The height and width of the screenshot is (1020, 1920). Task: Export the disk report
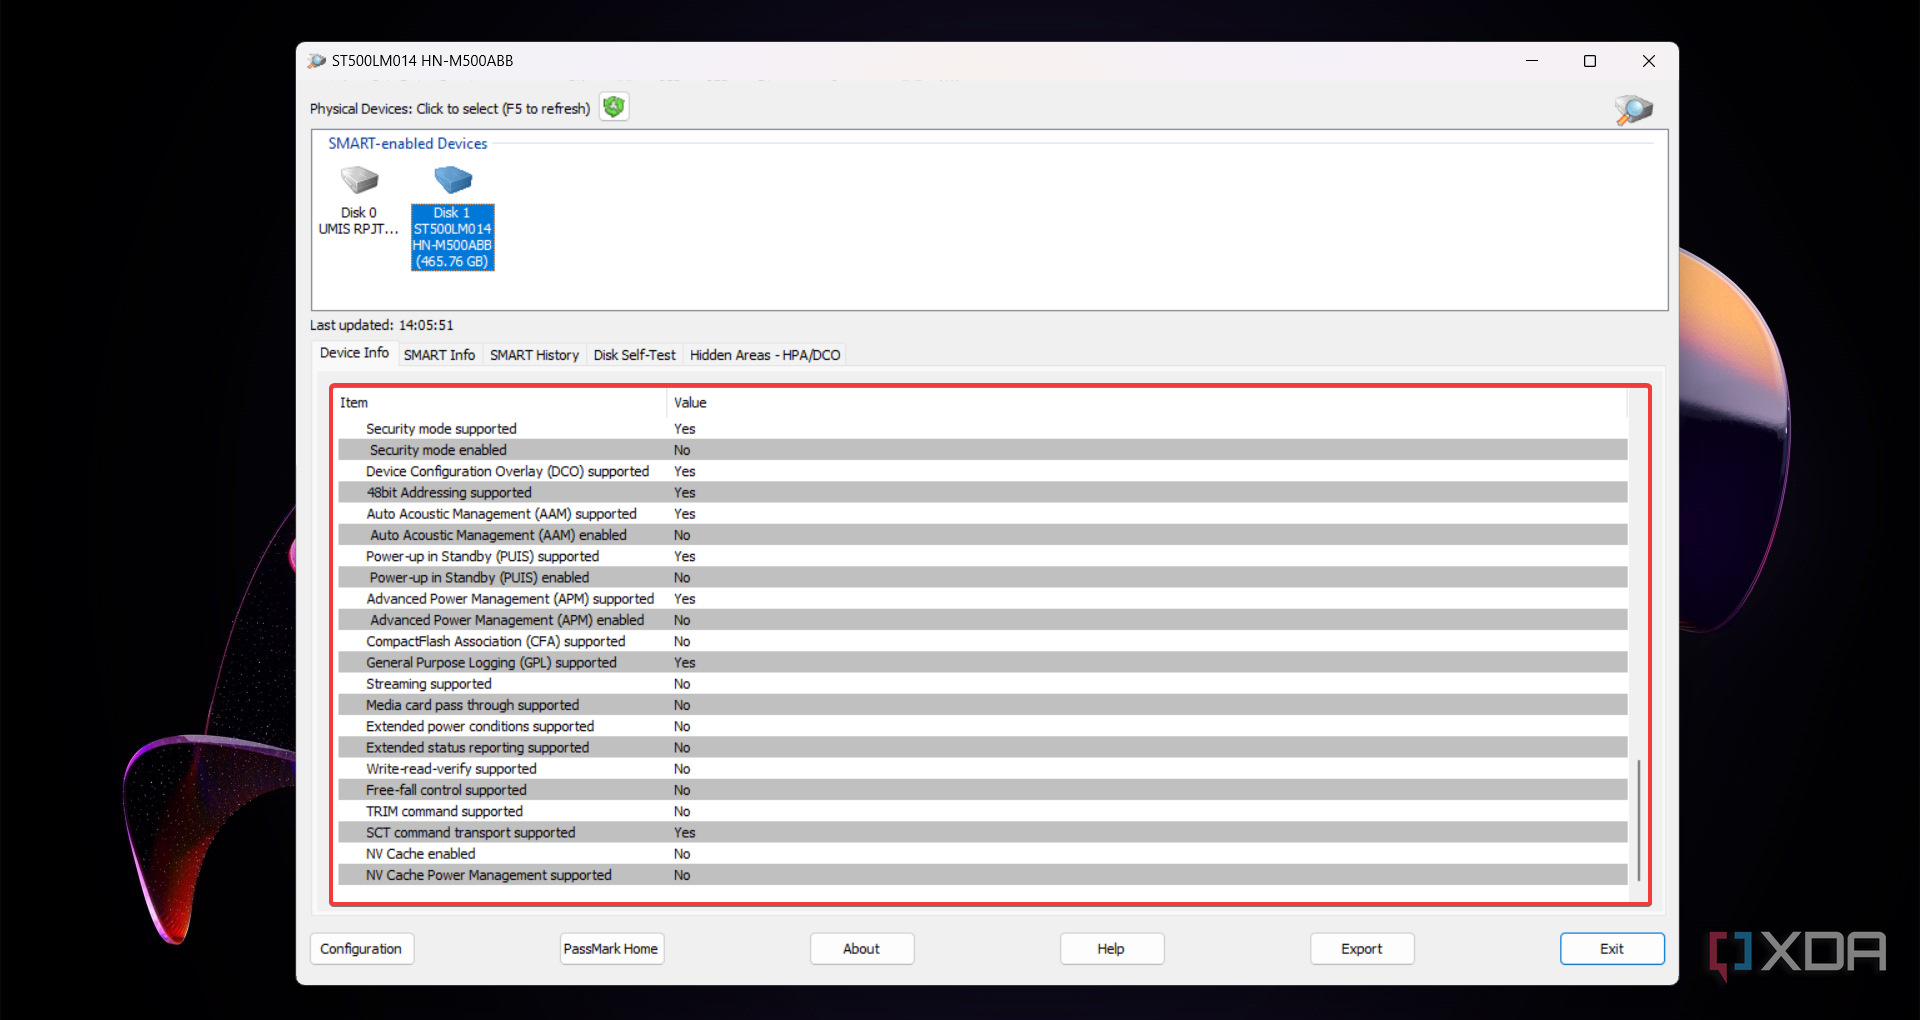tap(1362, 949)
